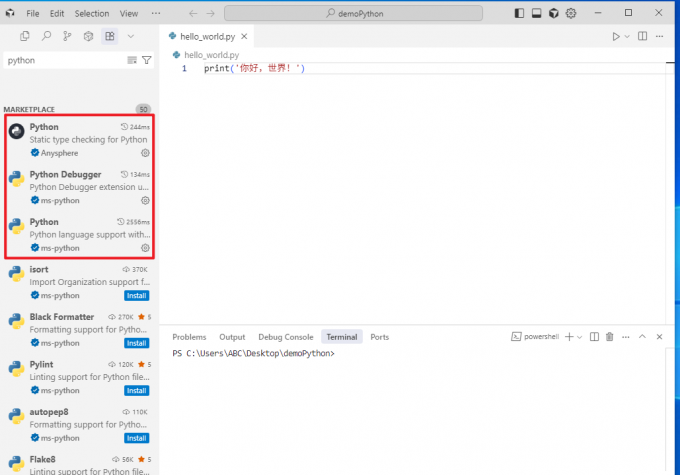
Task: Open editor more actions ellipsis
Action: [659, 36]
